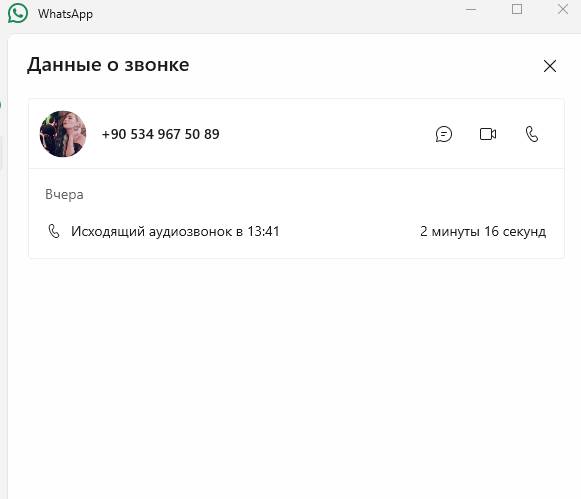Click the small handset icon beside the call entry
Viewport: 581px width, 499px height.
[54, 231]
